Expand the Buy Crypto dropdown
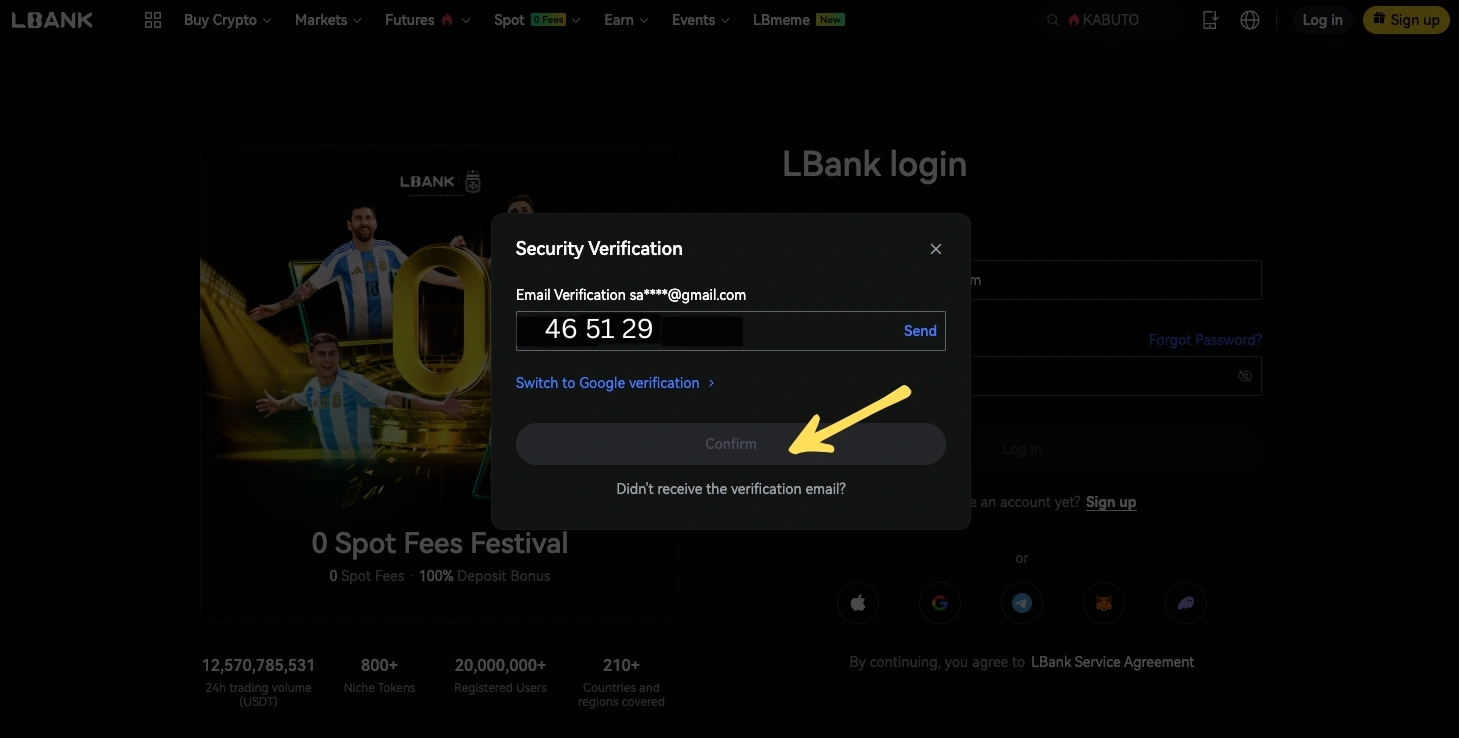This screenshot has height=738, width=1459. (228, 20)
